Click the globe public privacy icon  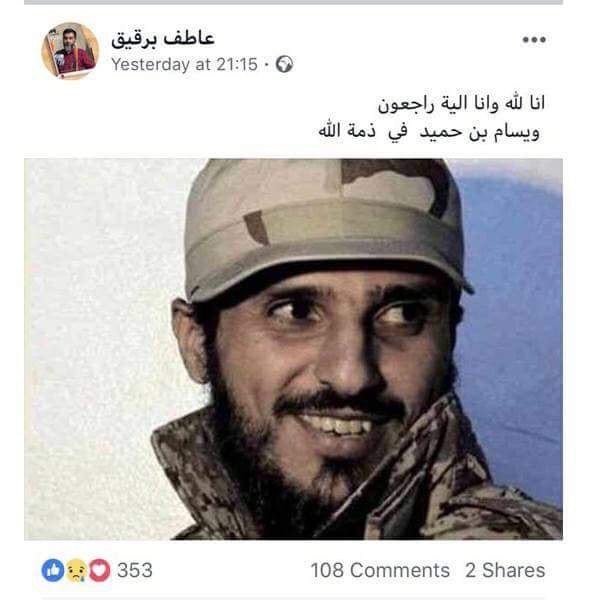coord(285,64)
